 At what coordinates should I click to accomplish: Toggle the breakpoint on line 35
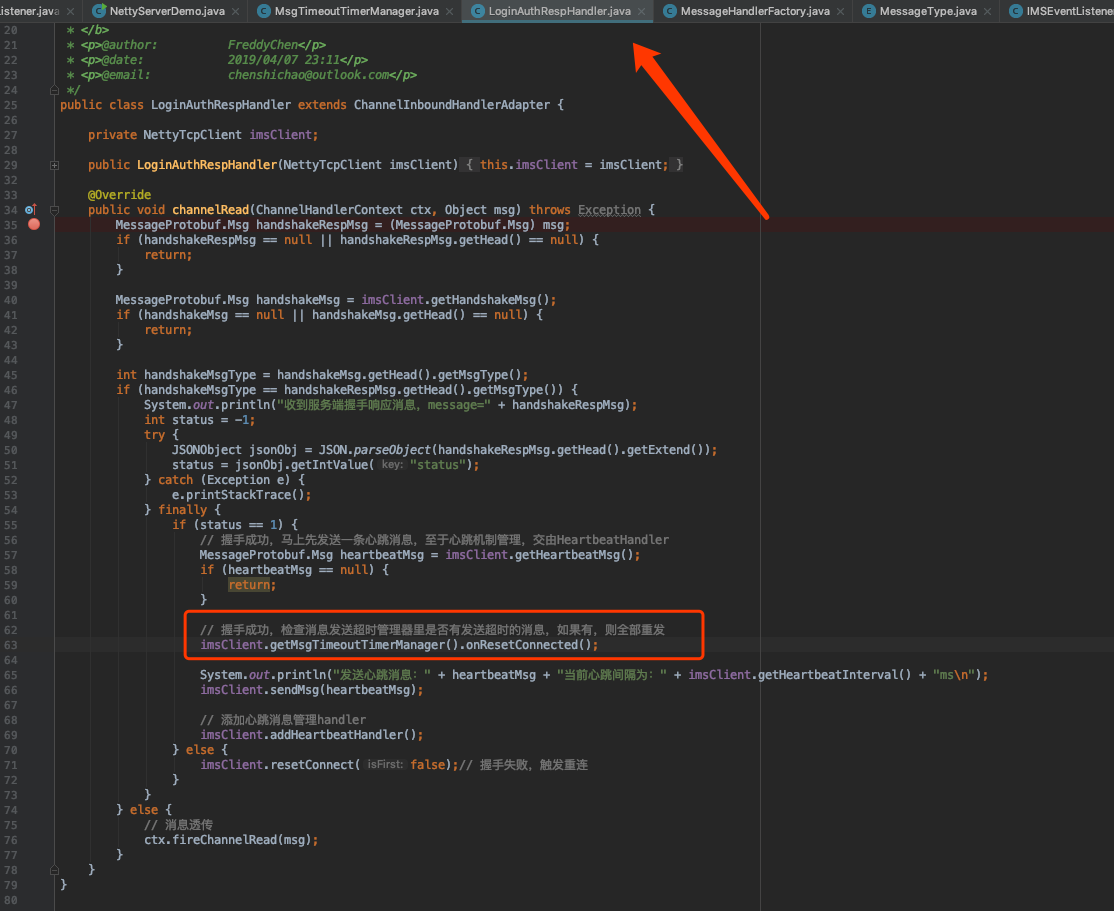pos(33,224)
